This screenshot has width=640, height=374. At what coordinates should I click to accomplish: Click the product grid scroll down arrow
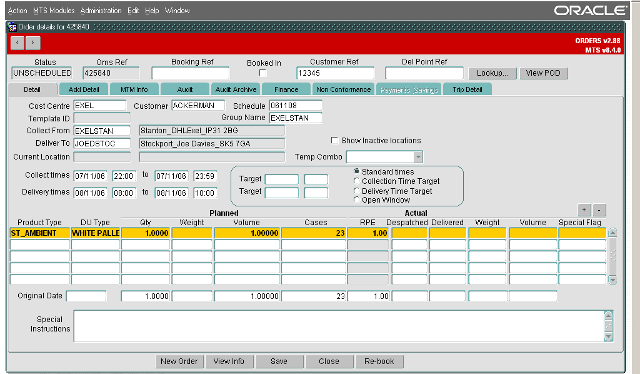(x=612, y=280)
